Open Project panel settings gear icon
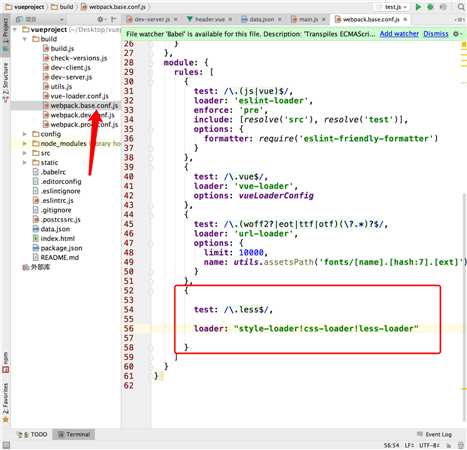 100,19
